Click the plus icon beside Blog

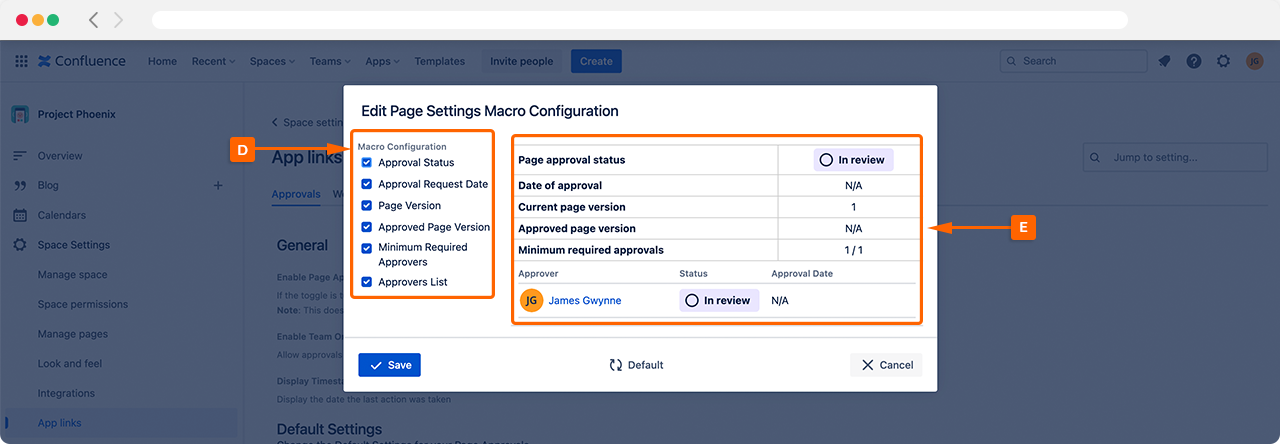click(x=218, y=185)
